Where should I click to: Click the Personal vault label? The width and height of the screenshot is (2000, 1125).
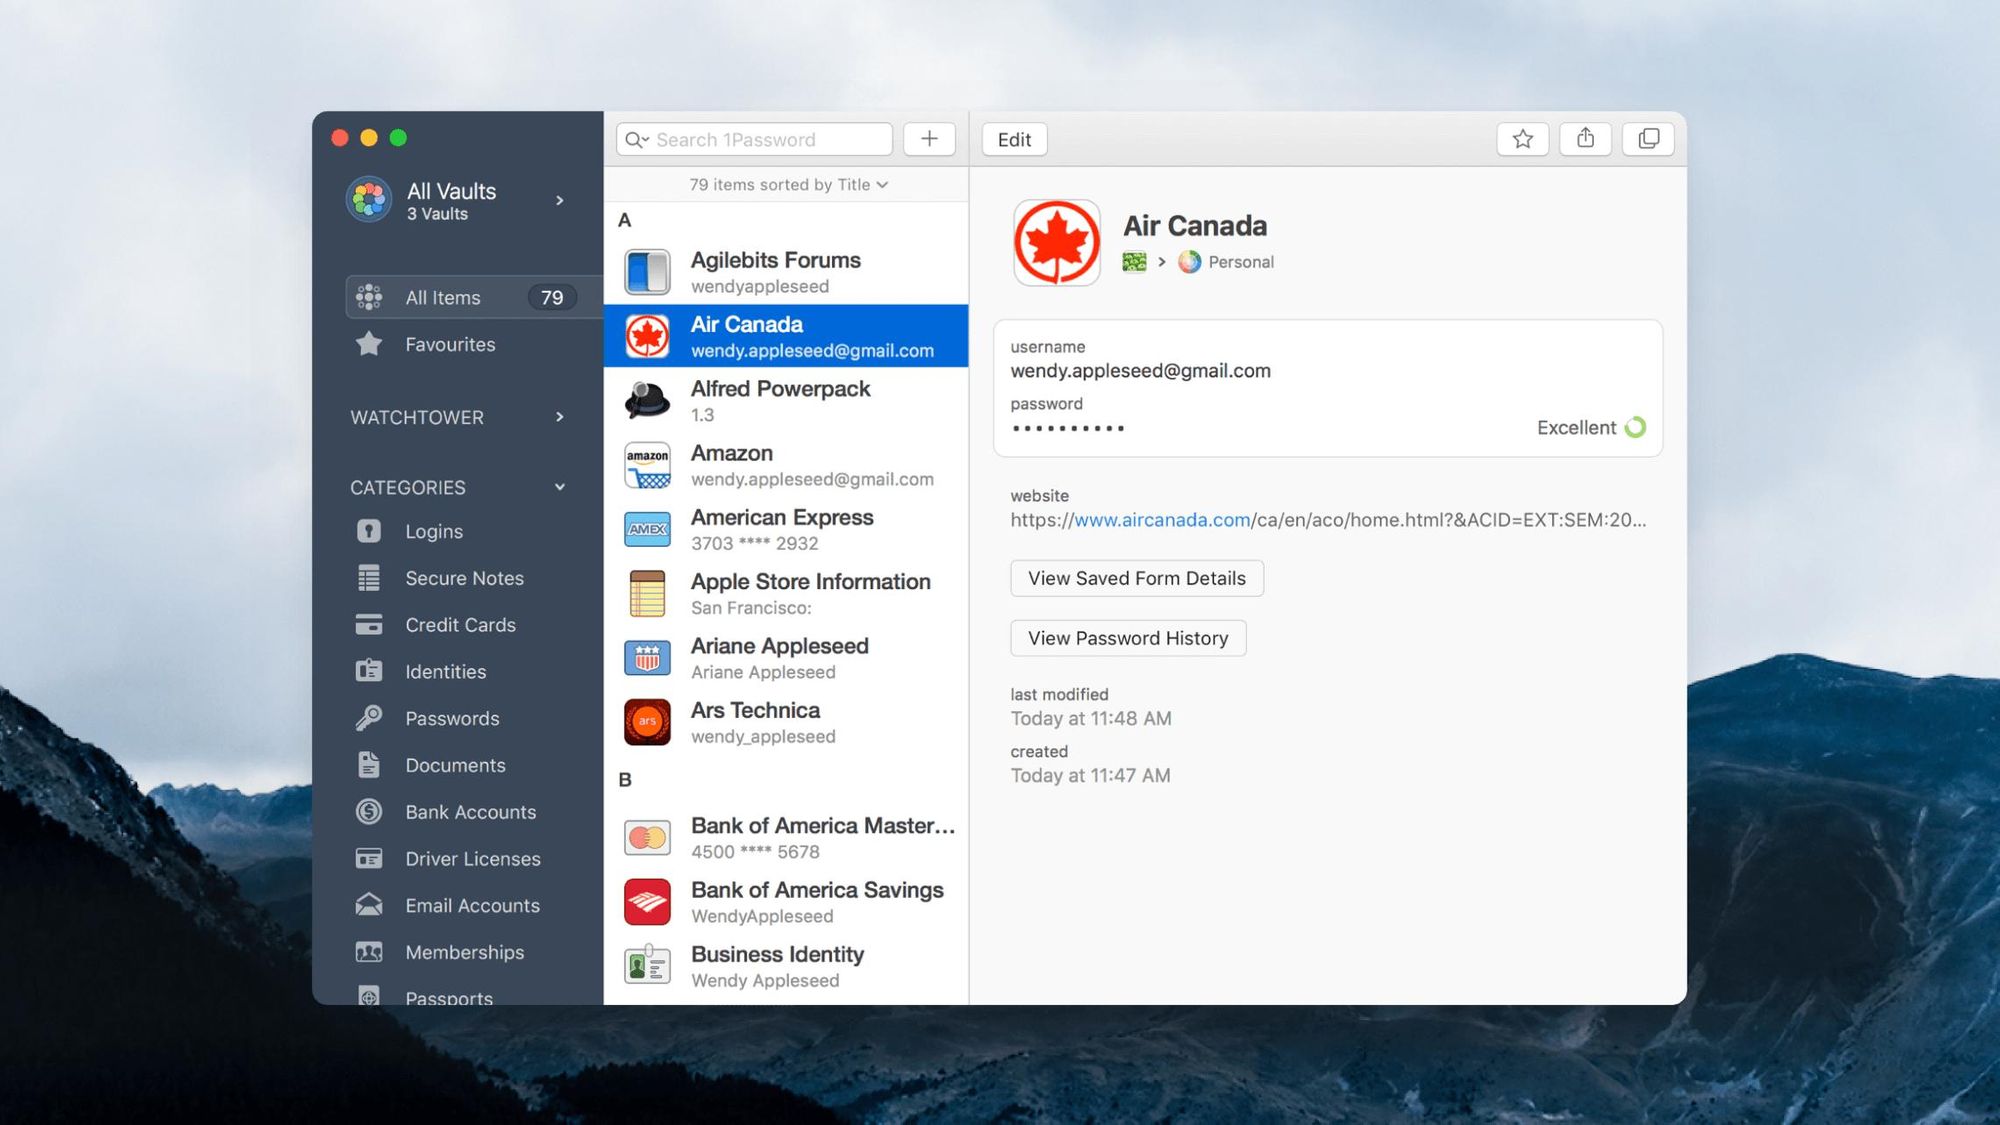tap(1241, 262)
